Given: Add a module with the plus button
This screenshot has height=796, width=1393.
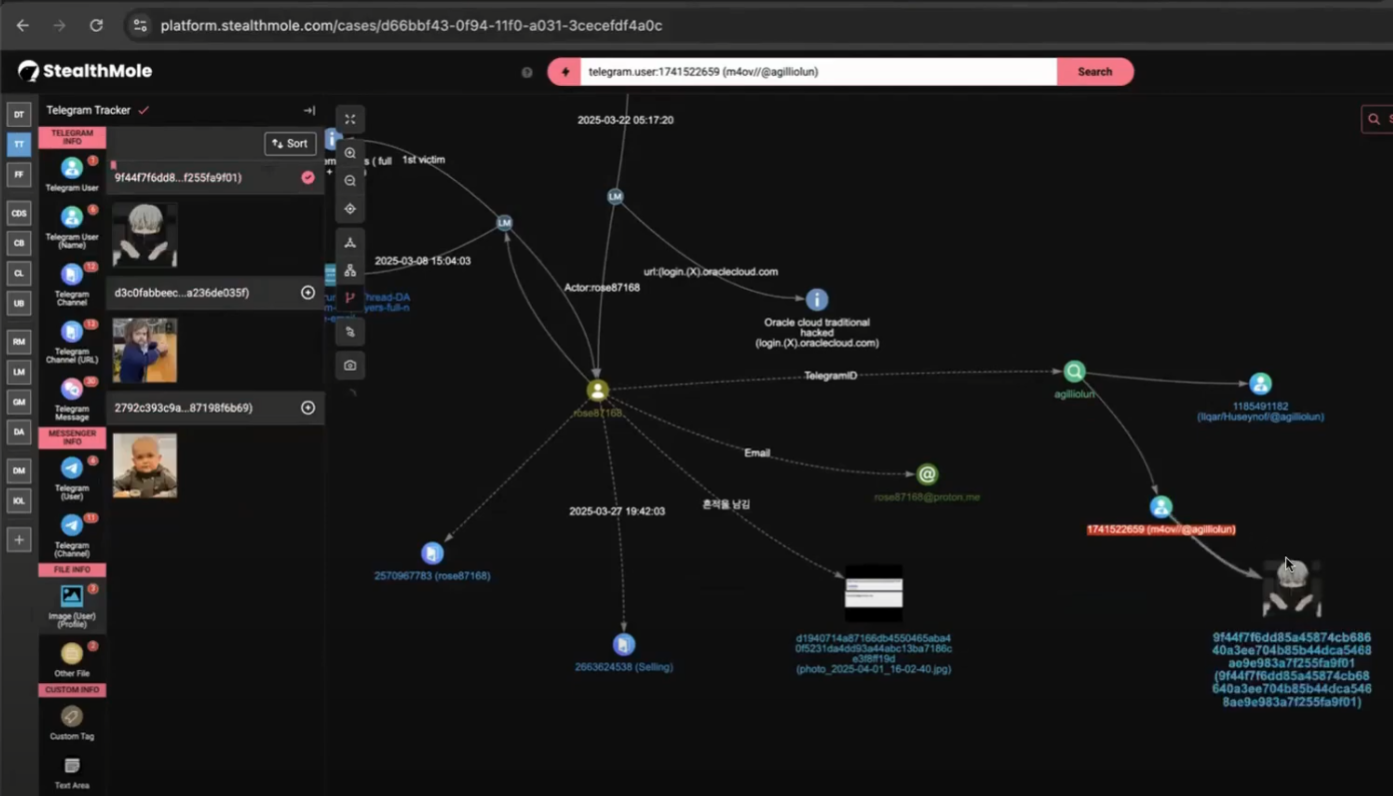Looking at the screenshot, I should [19, 540].
